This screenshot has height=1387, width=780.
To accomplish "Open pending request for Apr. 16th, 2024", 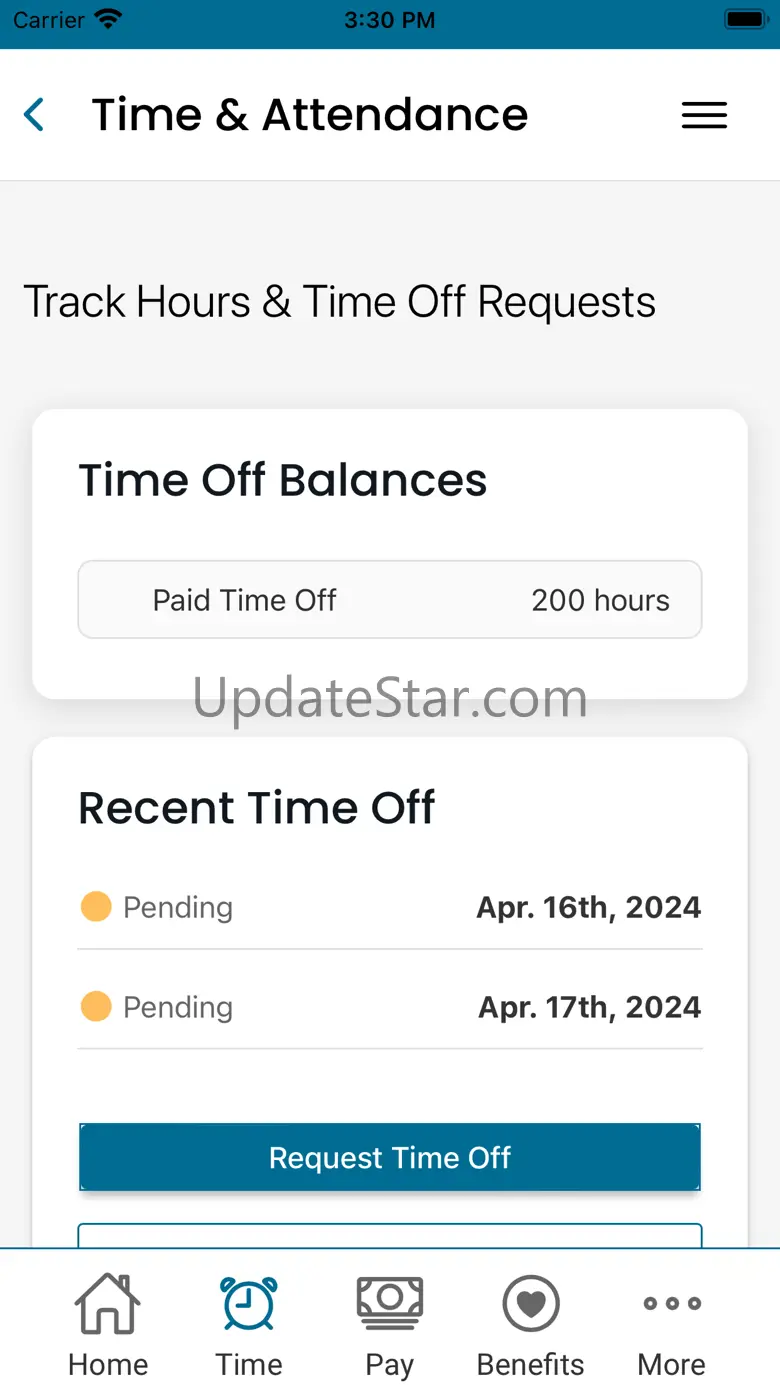I will pyautogui.click(x=390, y=908).
